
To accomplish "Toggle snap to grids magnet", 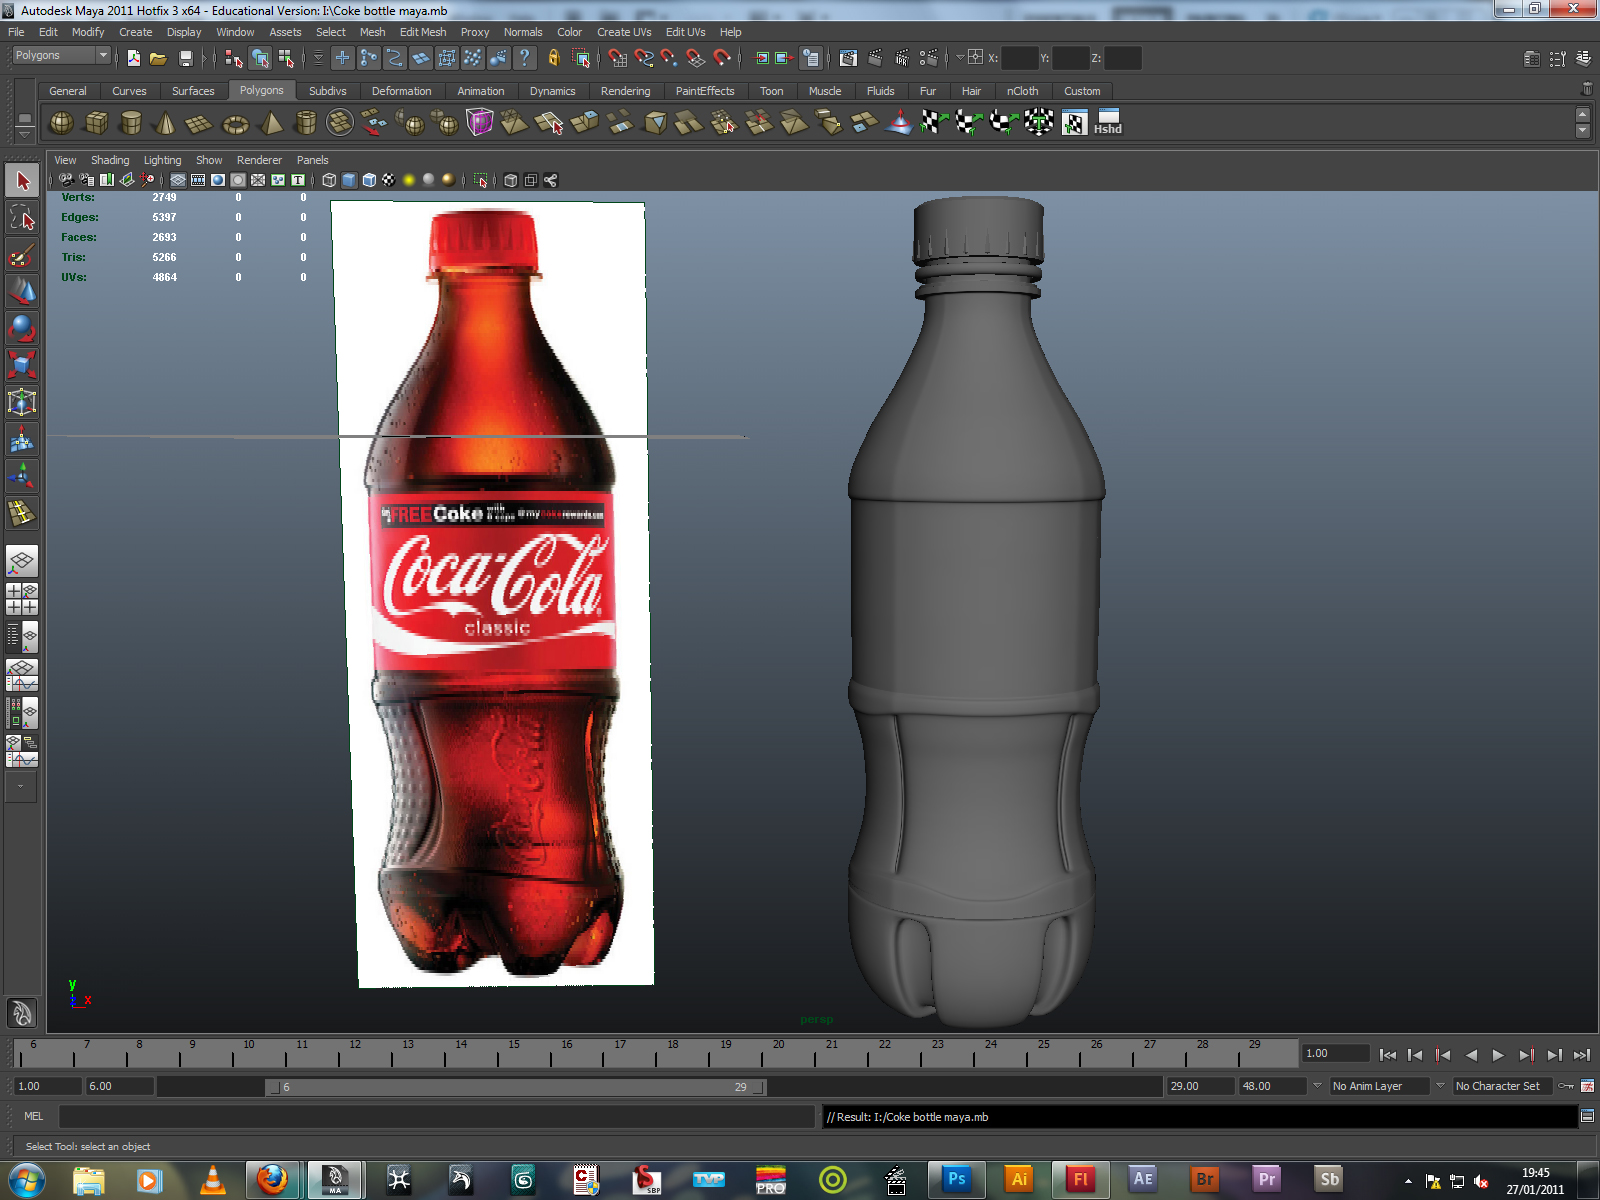I will 618,58.
